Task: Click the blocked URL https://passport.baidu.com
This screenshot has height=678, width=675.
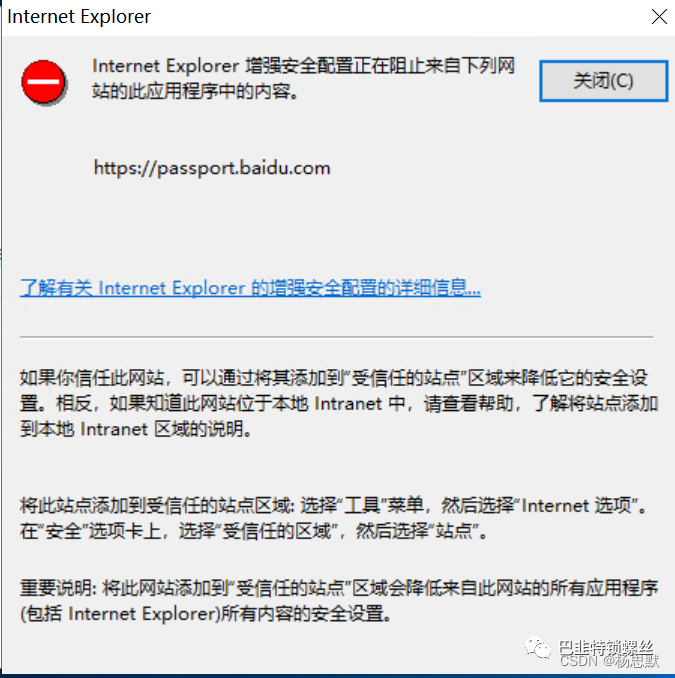Action: click(x=212, y=168)
